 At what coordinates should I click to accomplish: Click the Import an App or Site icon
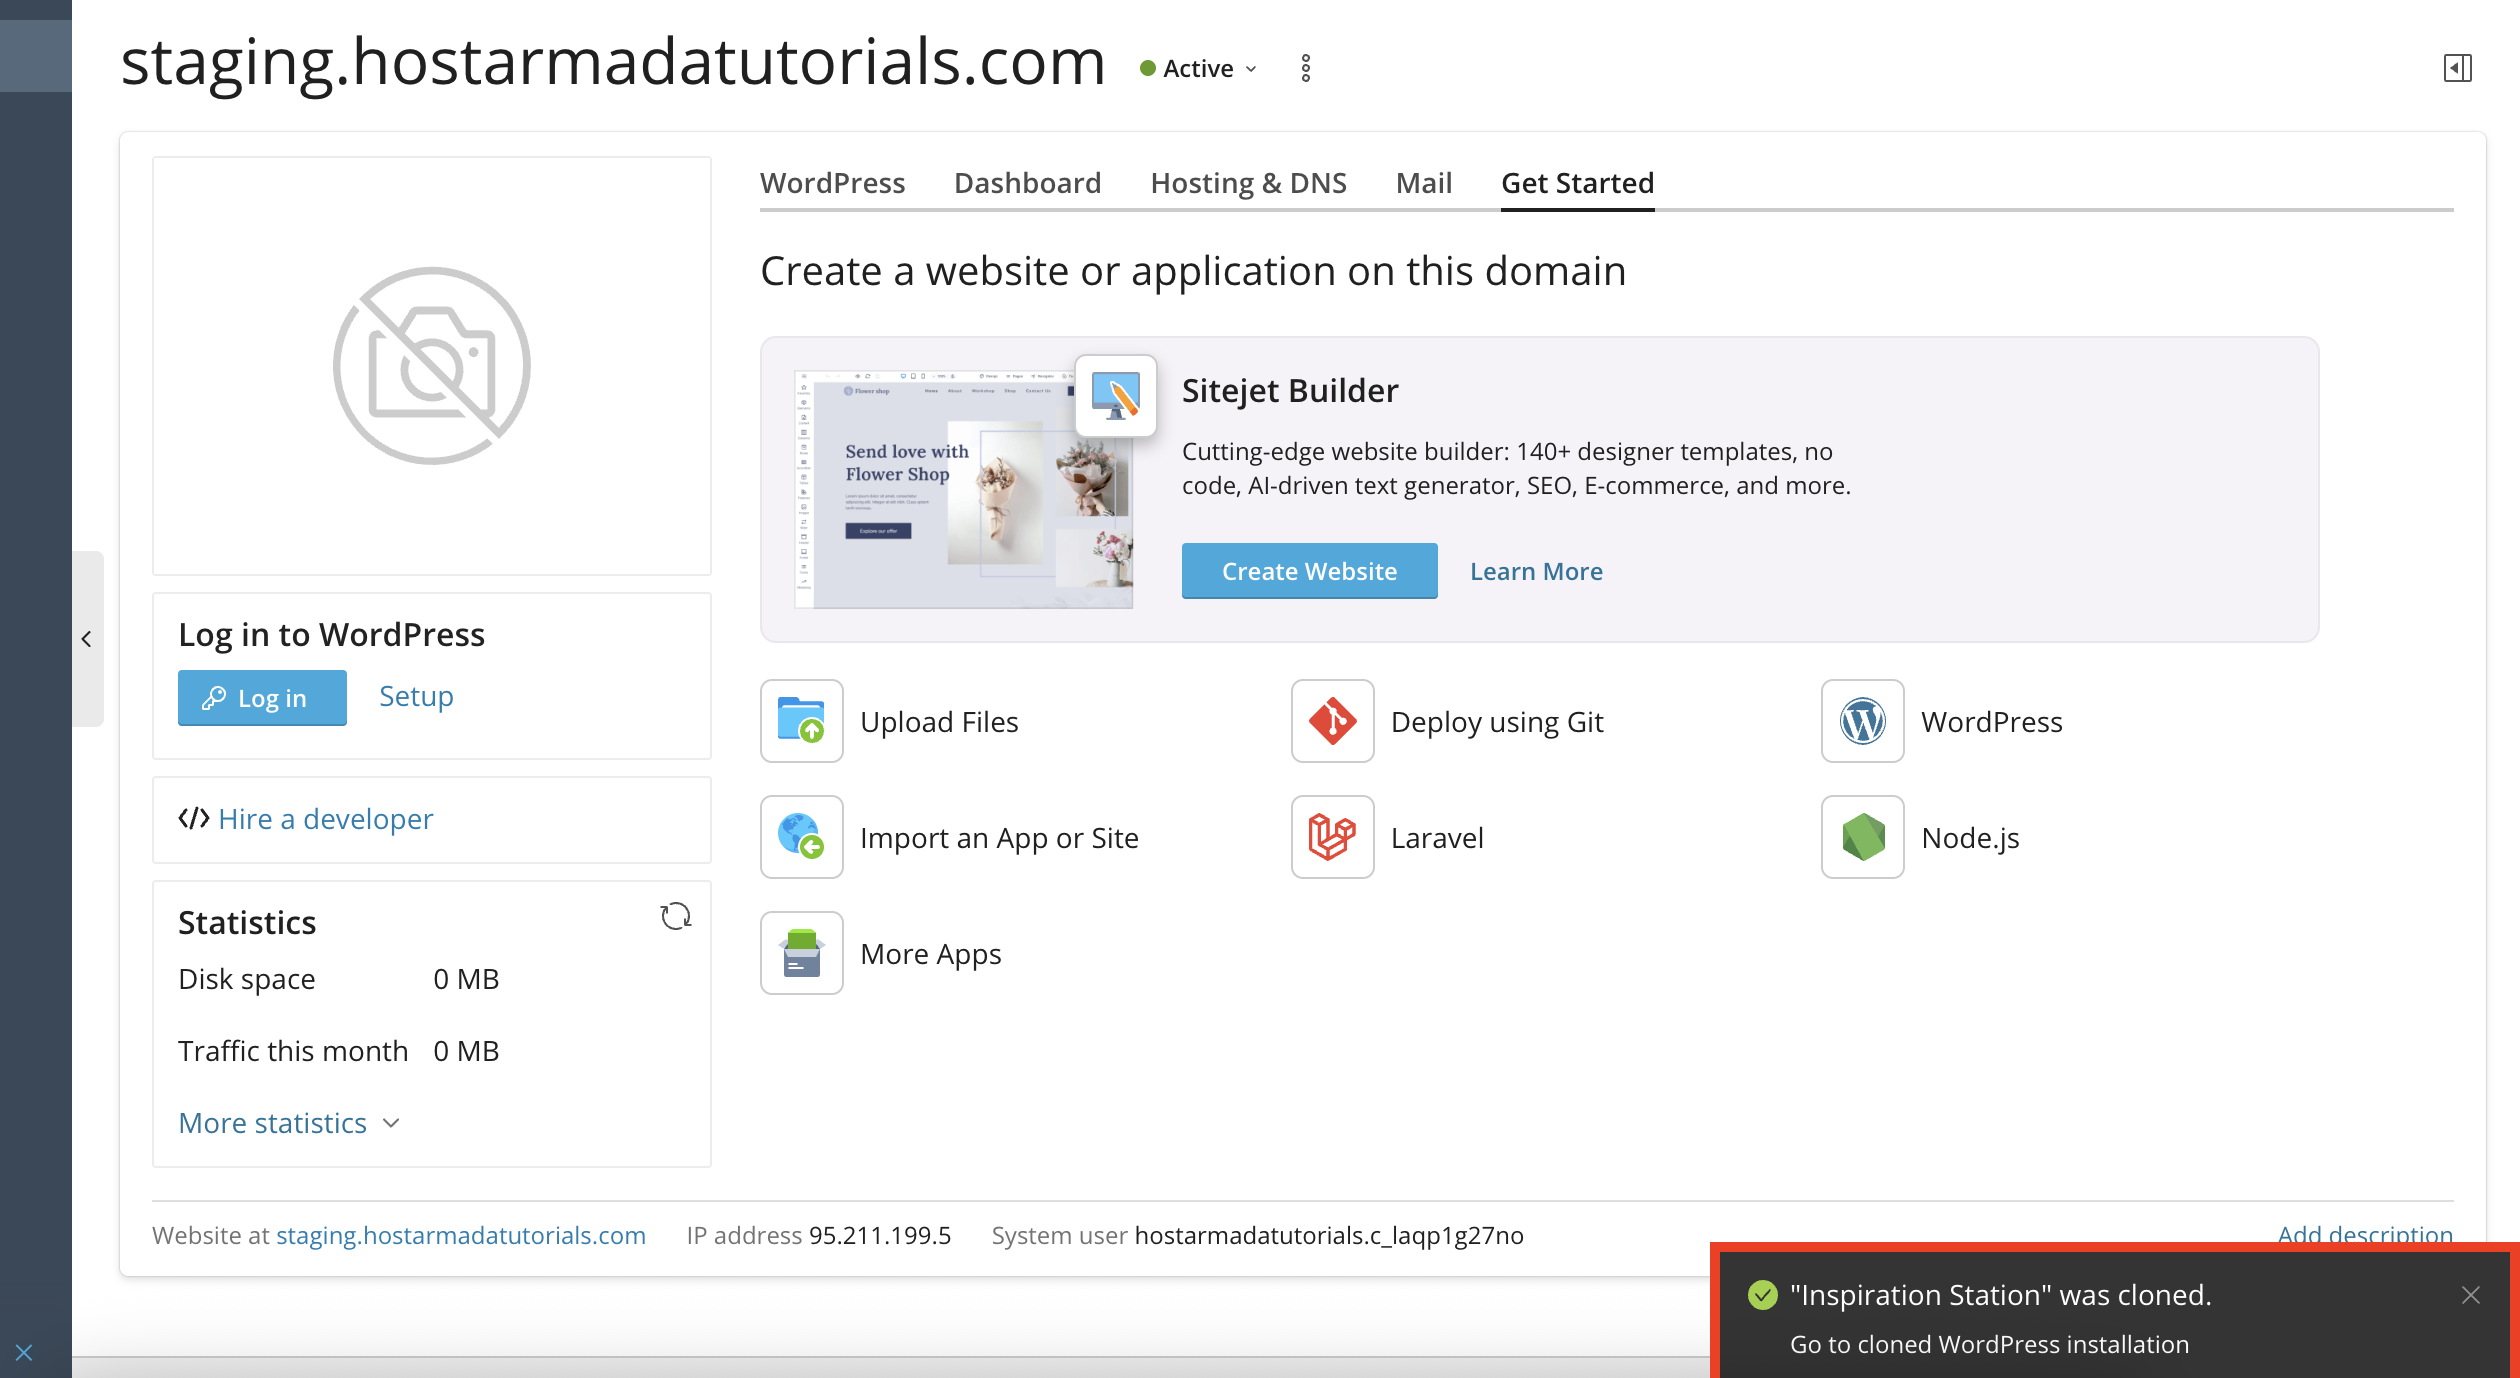coord(801,837)
